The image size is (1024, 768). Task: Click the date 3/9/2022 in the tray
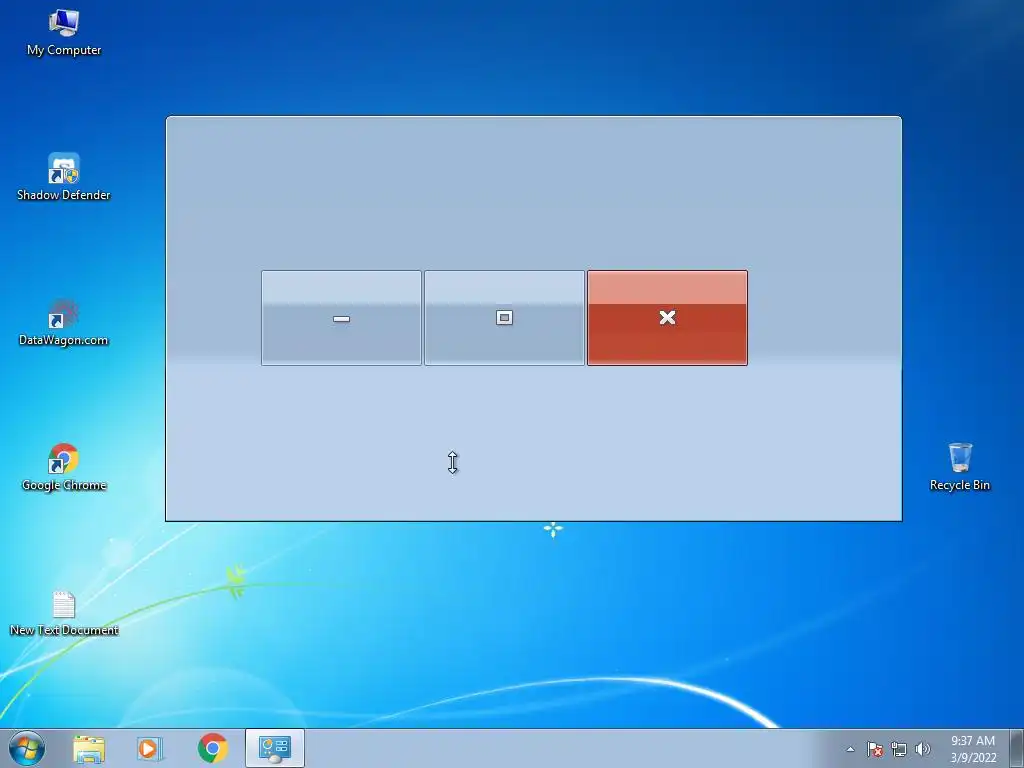973,758
